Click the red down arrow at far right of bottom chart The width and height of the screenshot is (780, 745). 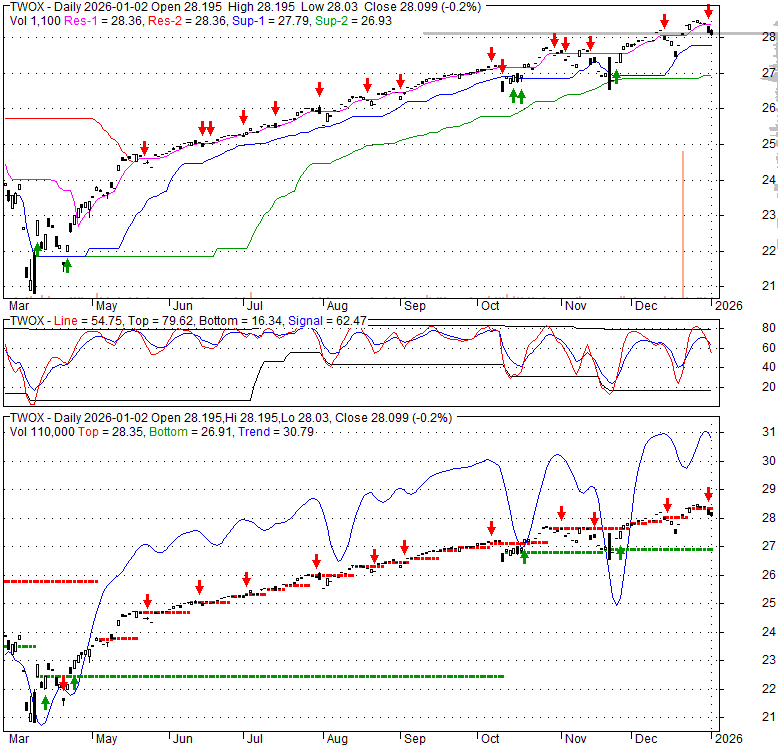[708, 493]
